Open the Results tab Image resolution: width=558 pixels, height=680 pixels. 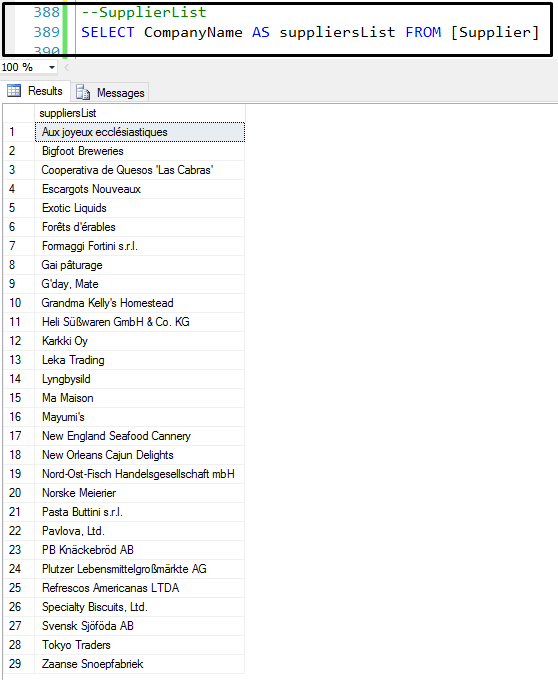[x=35, y=91]
